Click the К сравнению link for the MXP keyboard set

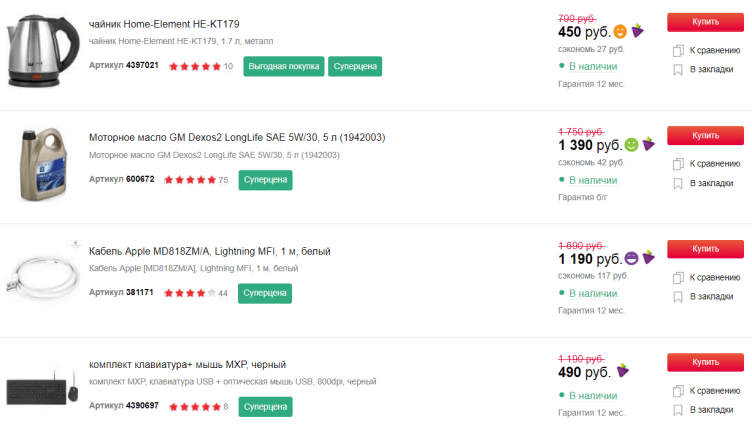point(715,391)
